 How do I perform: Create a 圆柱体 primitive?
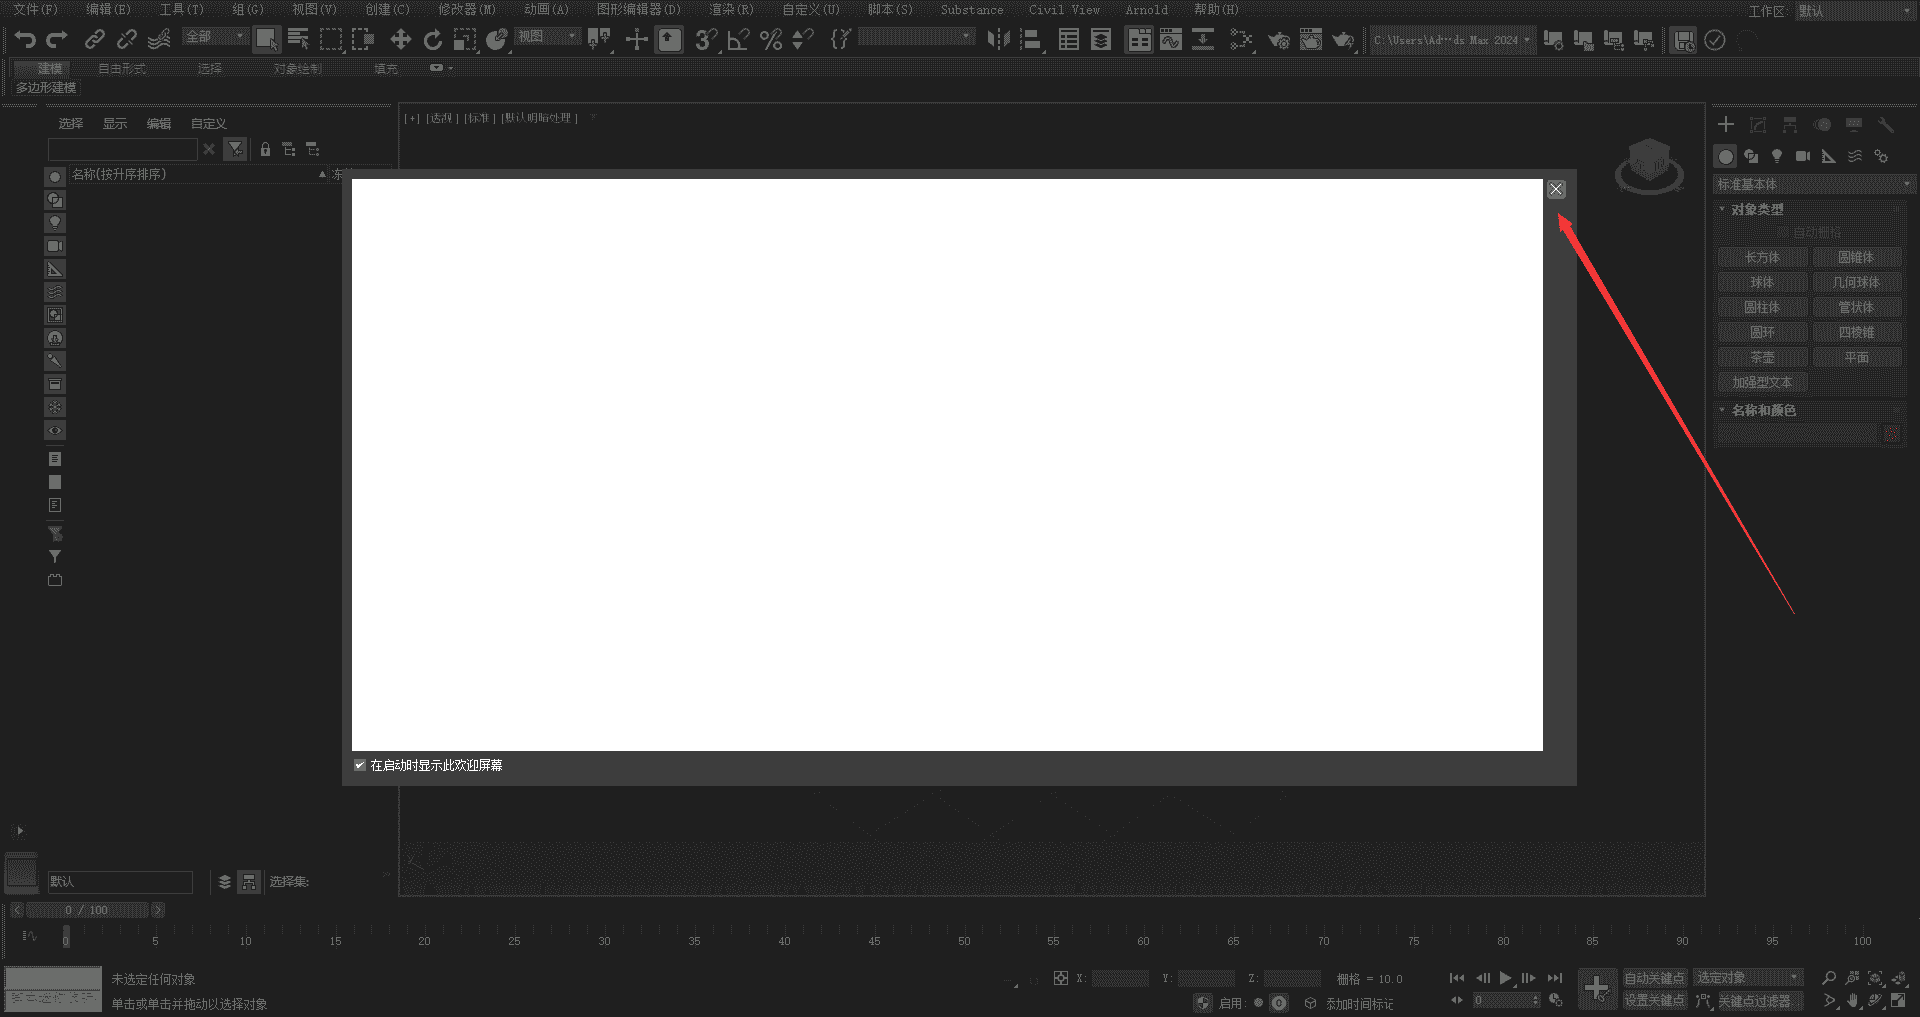click(x=1762, y=307)
